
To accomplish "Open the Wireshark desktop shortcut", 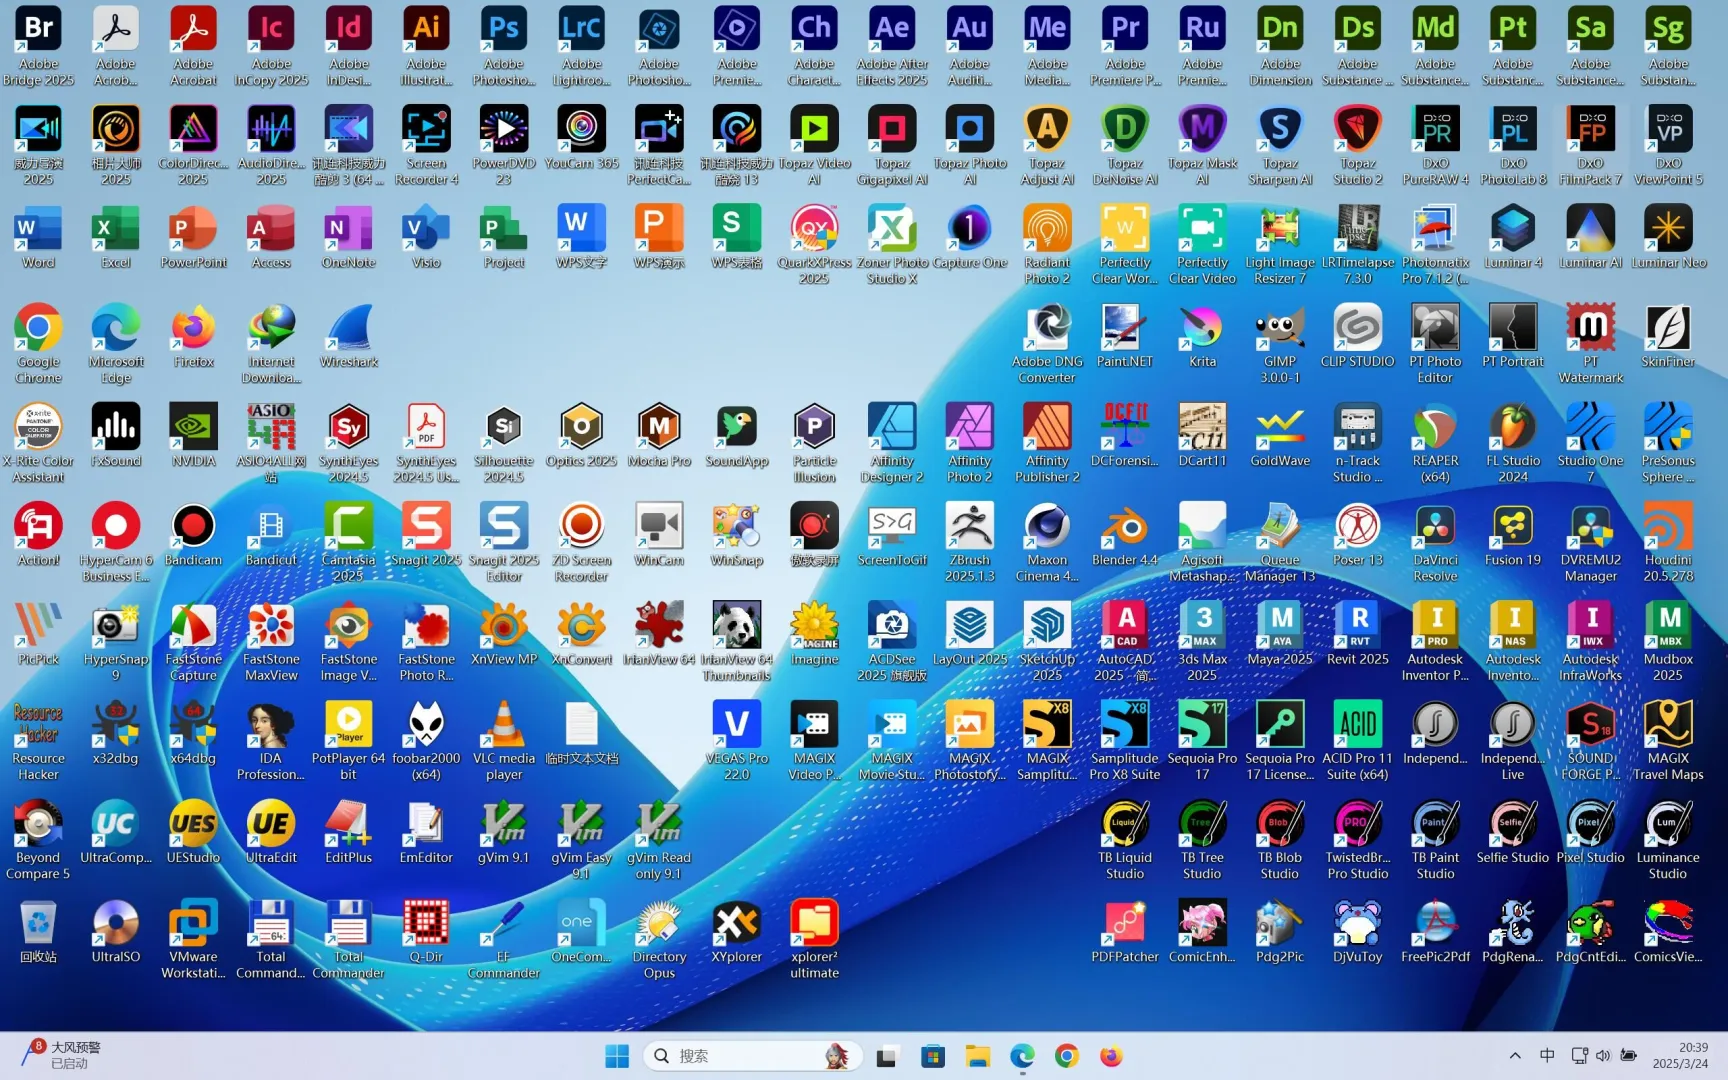I will pos(349,336).
